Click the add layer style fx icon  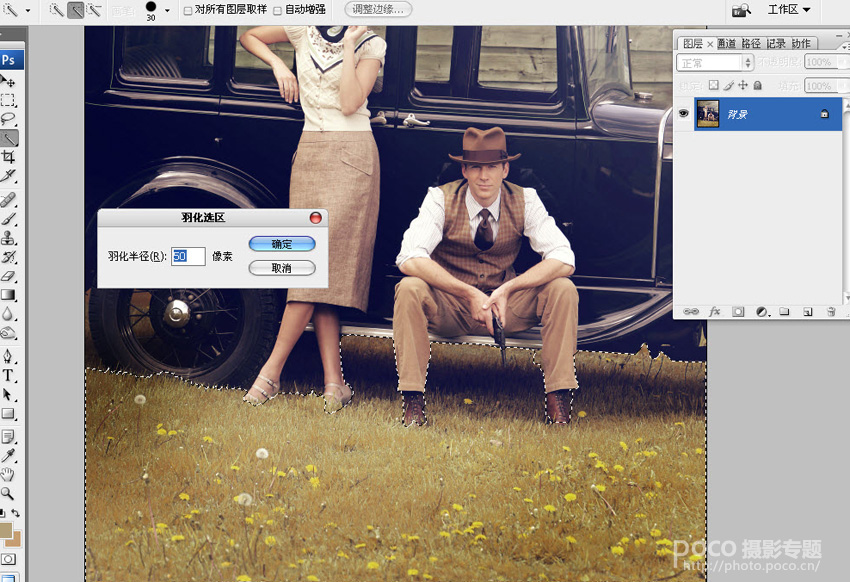coord(714,312)
